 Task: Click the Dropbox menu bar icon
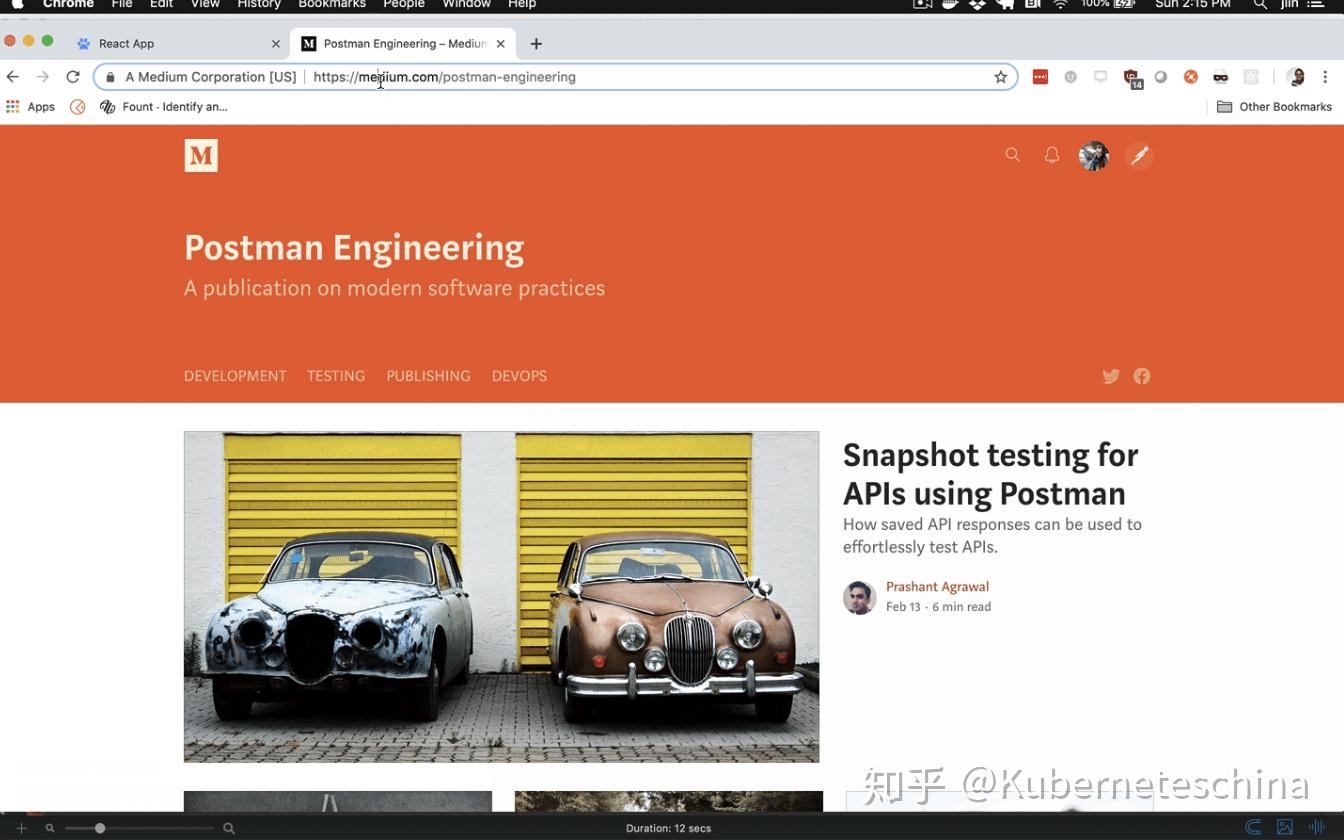tap(977, 5)
